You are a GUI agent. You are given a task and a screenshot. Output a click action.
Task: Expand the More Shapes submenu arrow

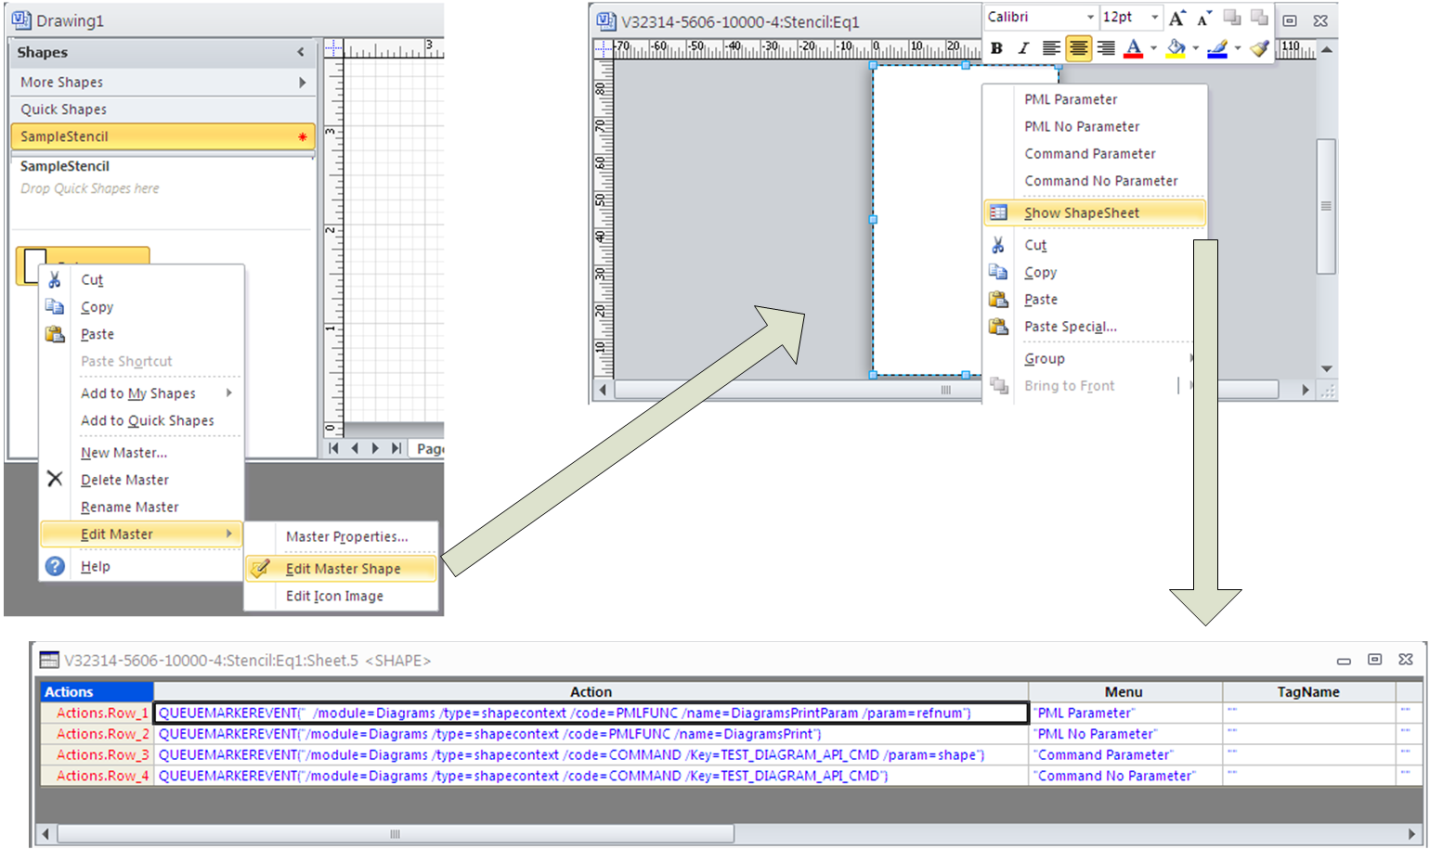point(302,82)
